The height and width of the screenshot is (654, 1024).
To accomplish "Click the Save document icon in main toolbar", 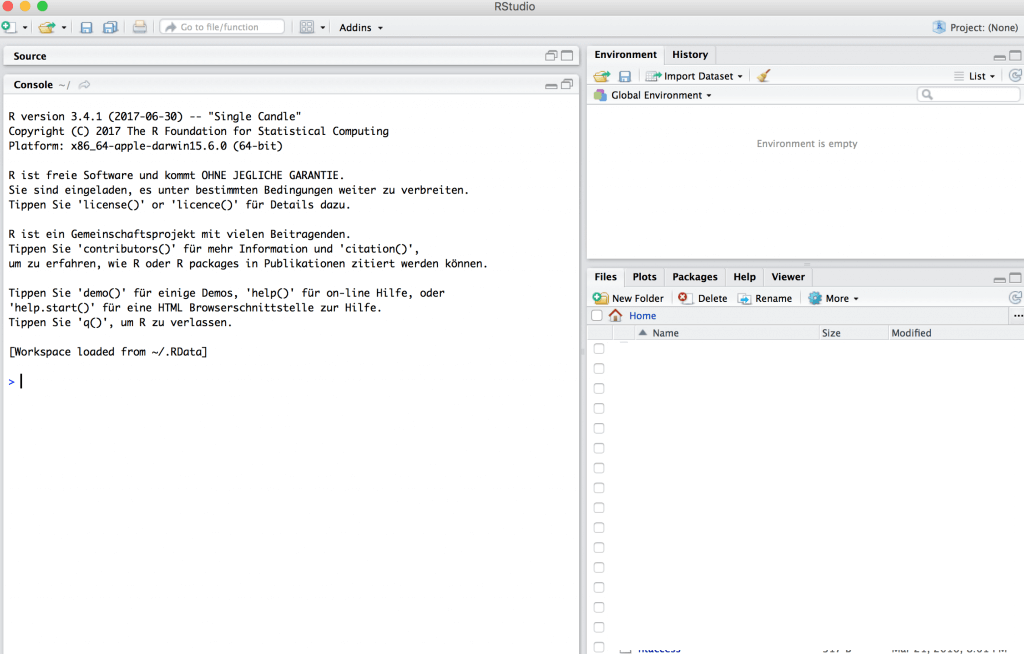I will click(x=86, y=27).
